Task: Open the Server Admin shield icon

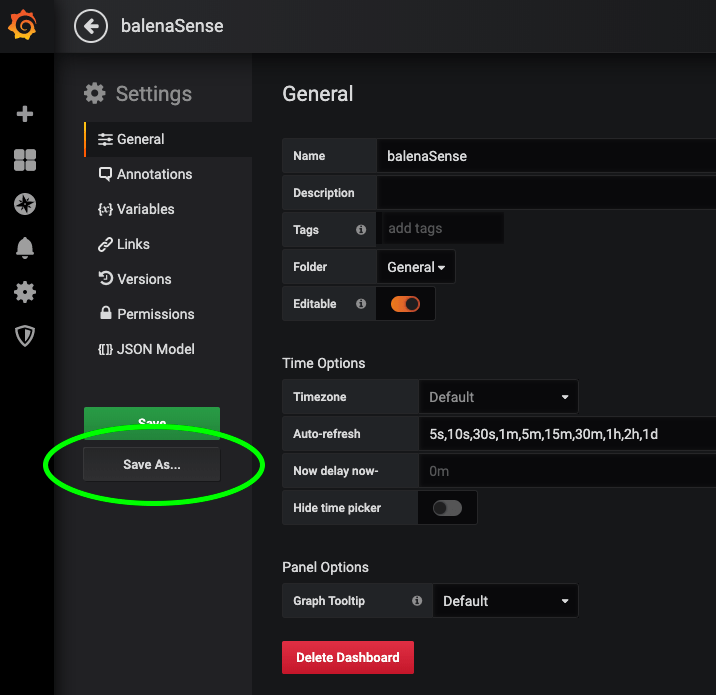Action: point(25,336)
